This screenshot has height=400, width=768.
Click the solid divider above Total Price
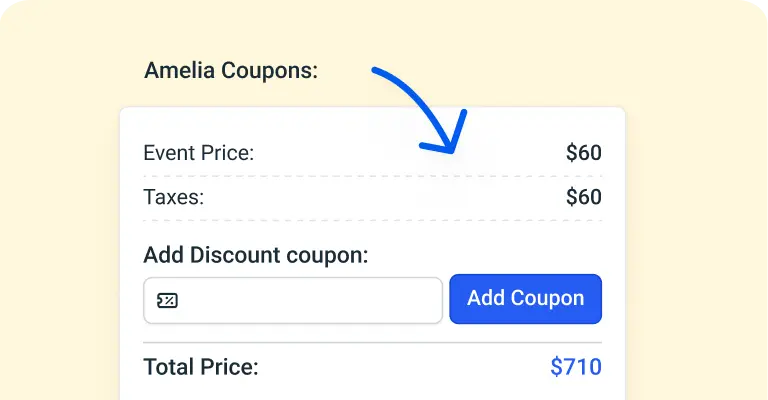click(373, 342)
